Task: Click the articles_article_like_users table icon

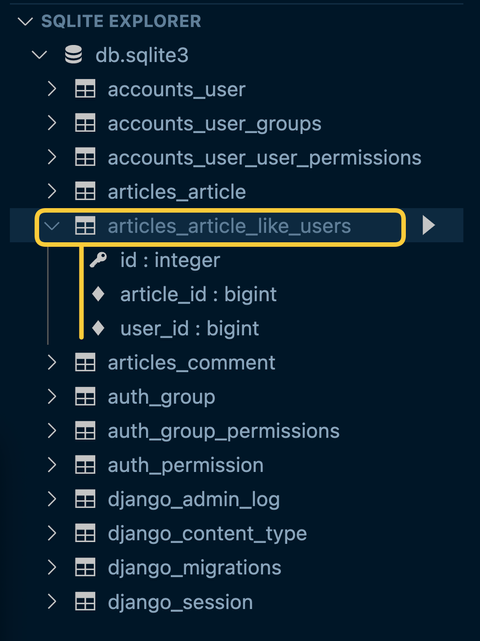Action: tap(85, 226)
